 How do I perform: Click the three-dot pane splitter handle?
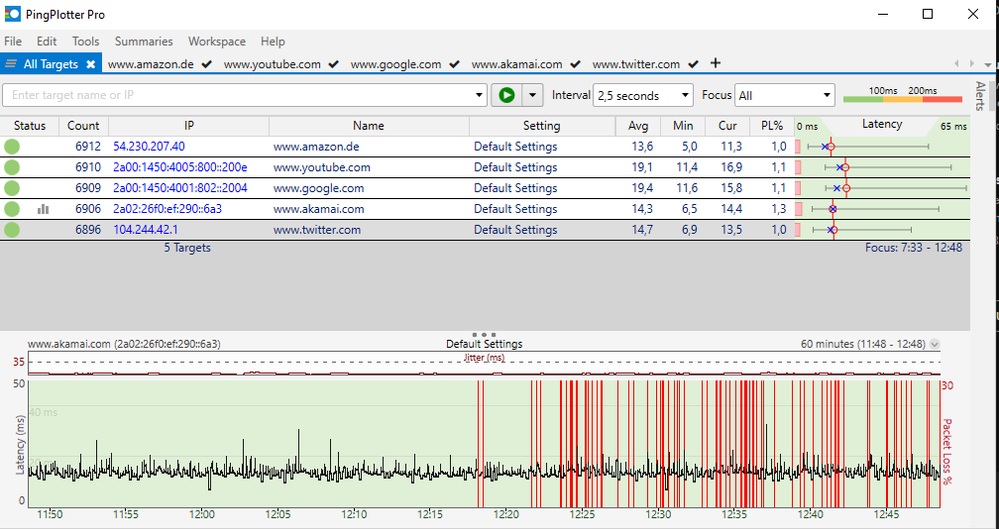tap(484, 334)
